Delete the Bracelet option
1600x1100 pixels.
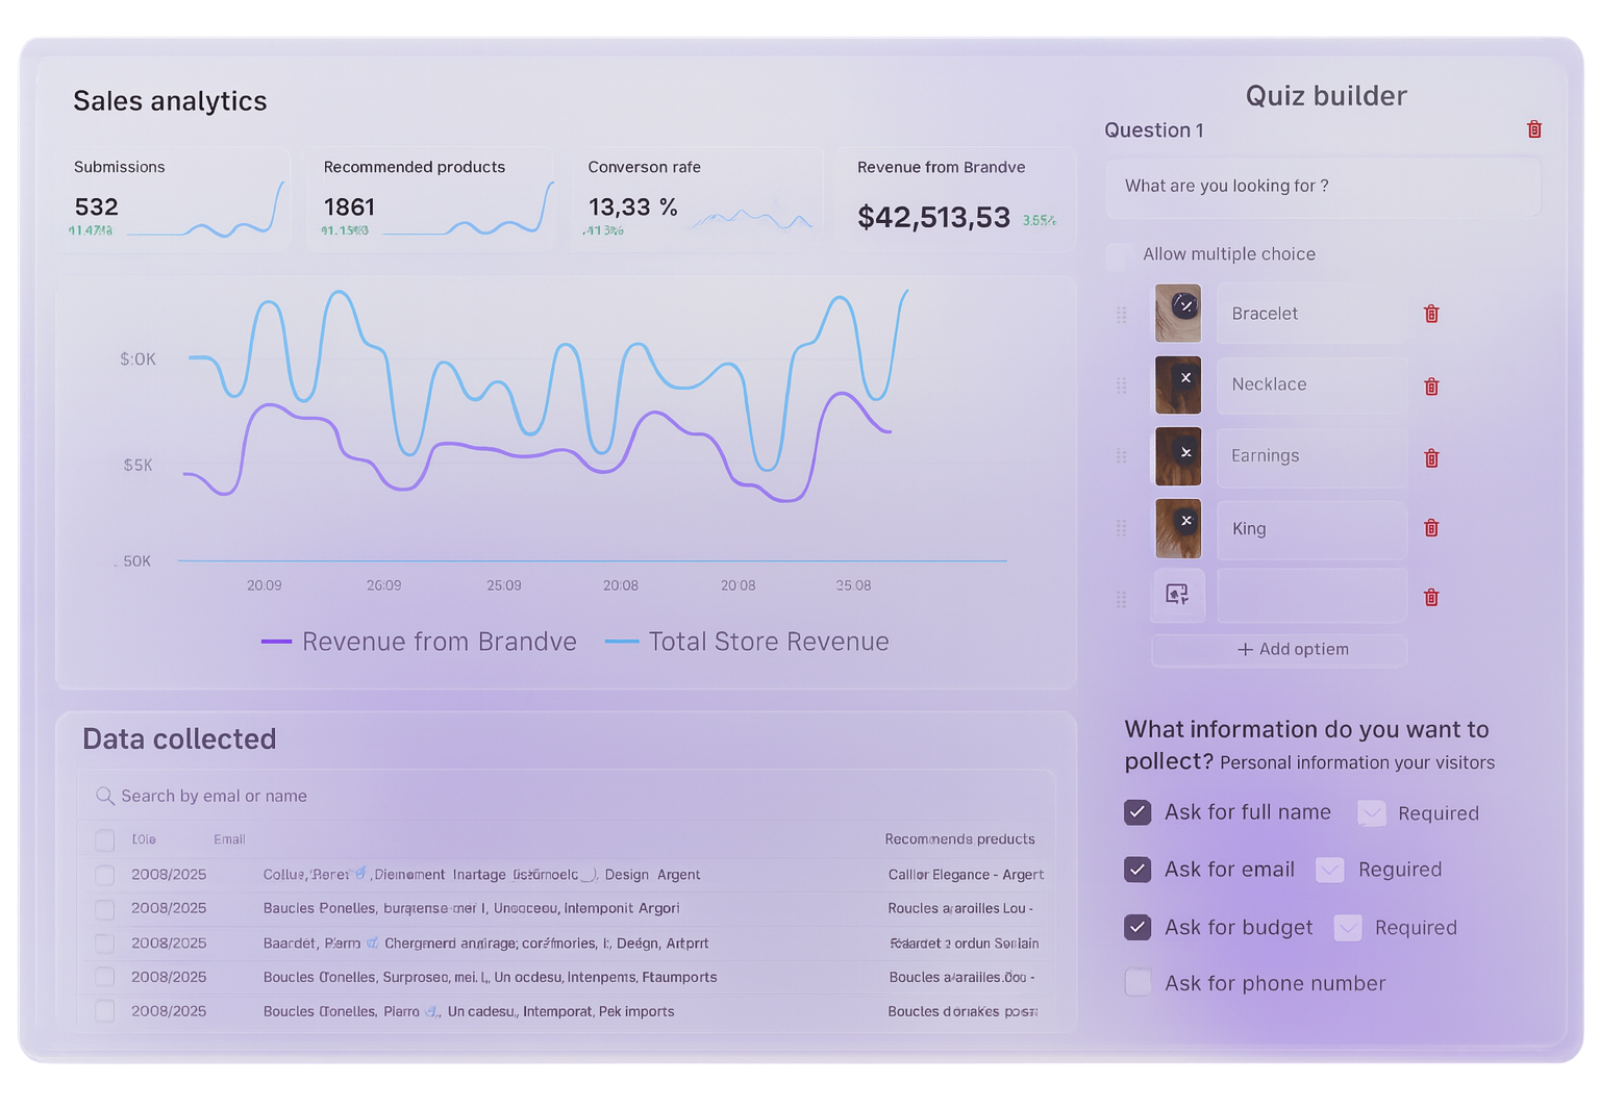coord(1431,314)
